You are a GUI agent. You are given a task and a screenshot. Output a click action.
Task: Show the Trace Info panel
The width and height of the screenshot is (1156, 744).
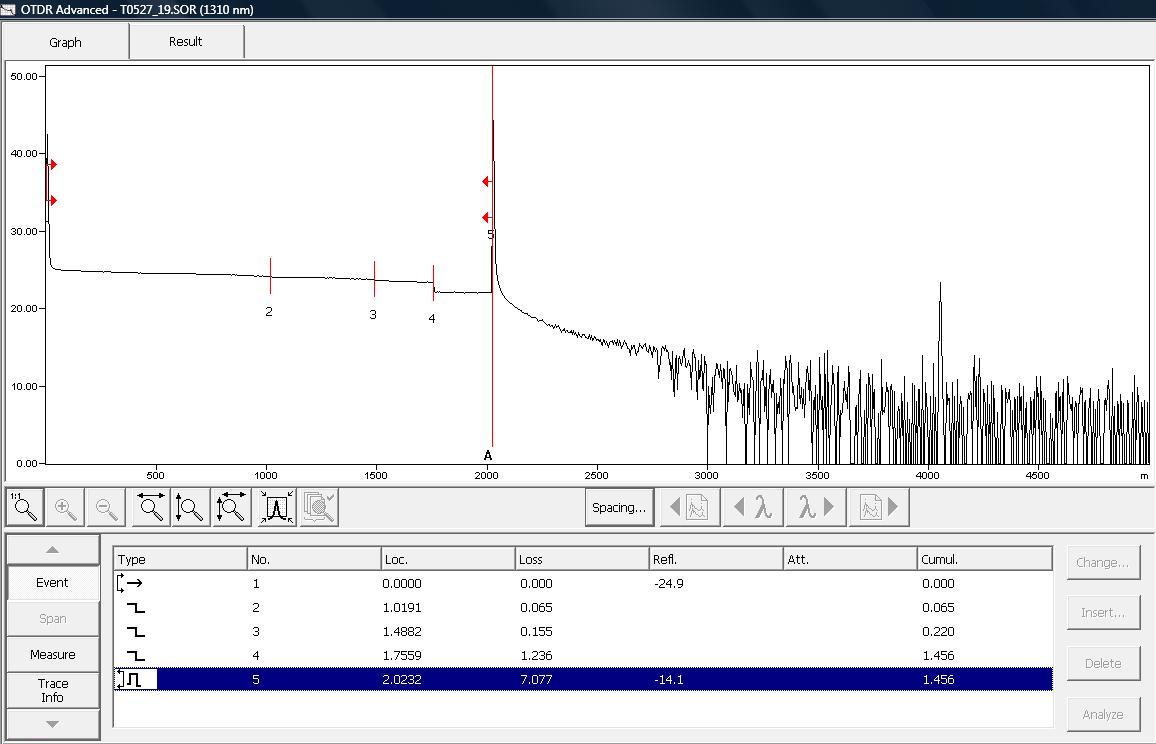coord(52,690)
